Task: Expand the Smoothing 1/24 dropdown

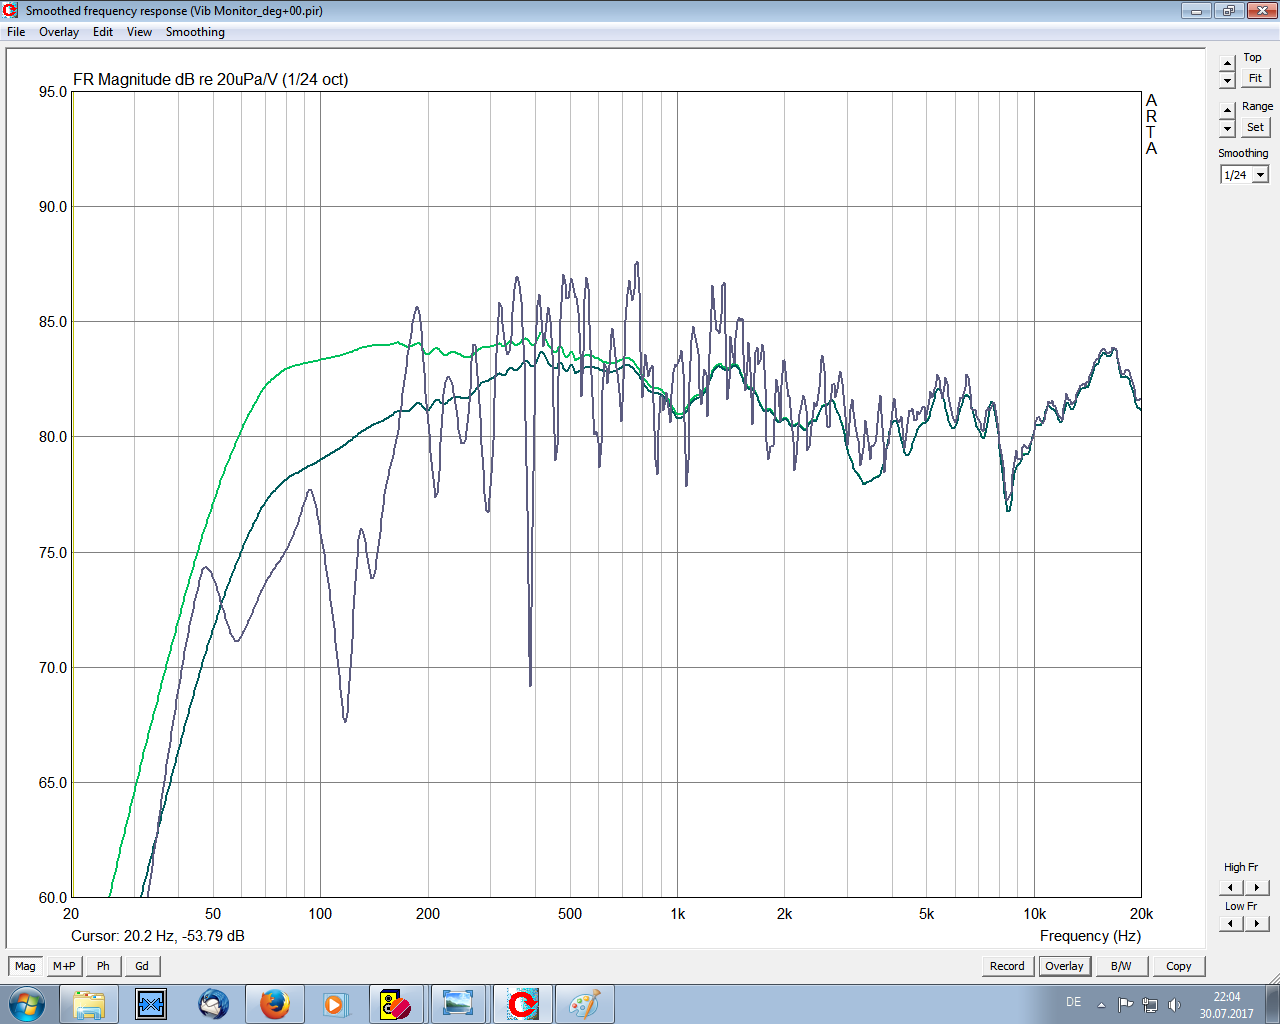Action: 1260,175
